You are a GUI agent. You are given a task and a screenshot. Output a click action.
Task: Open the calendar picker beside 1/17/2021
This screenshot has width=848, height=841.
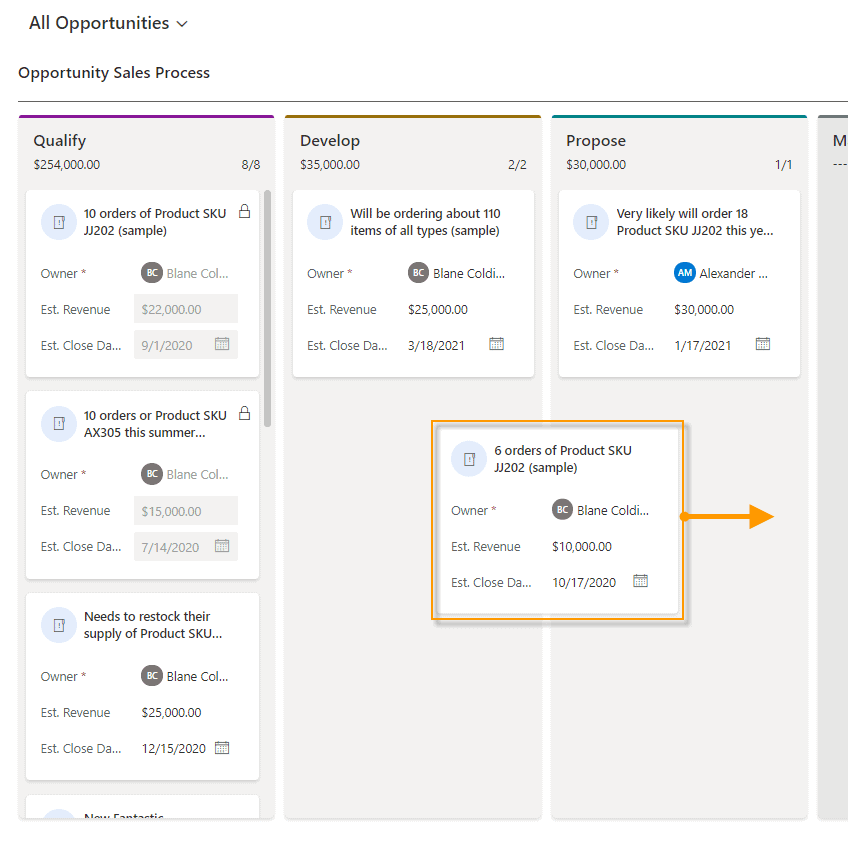[763, 344]
